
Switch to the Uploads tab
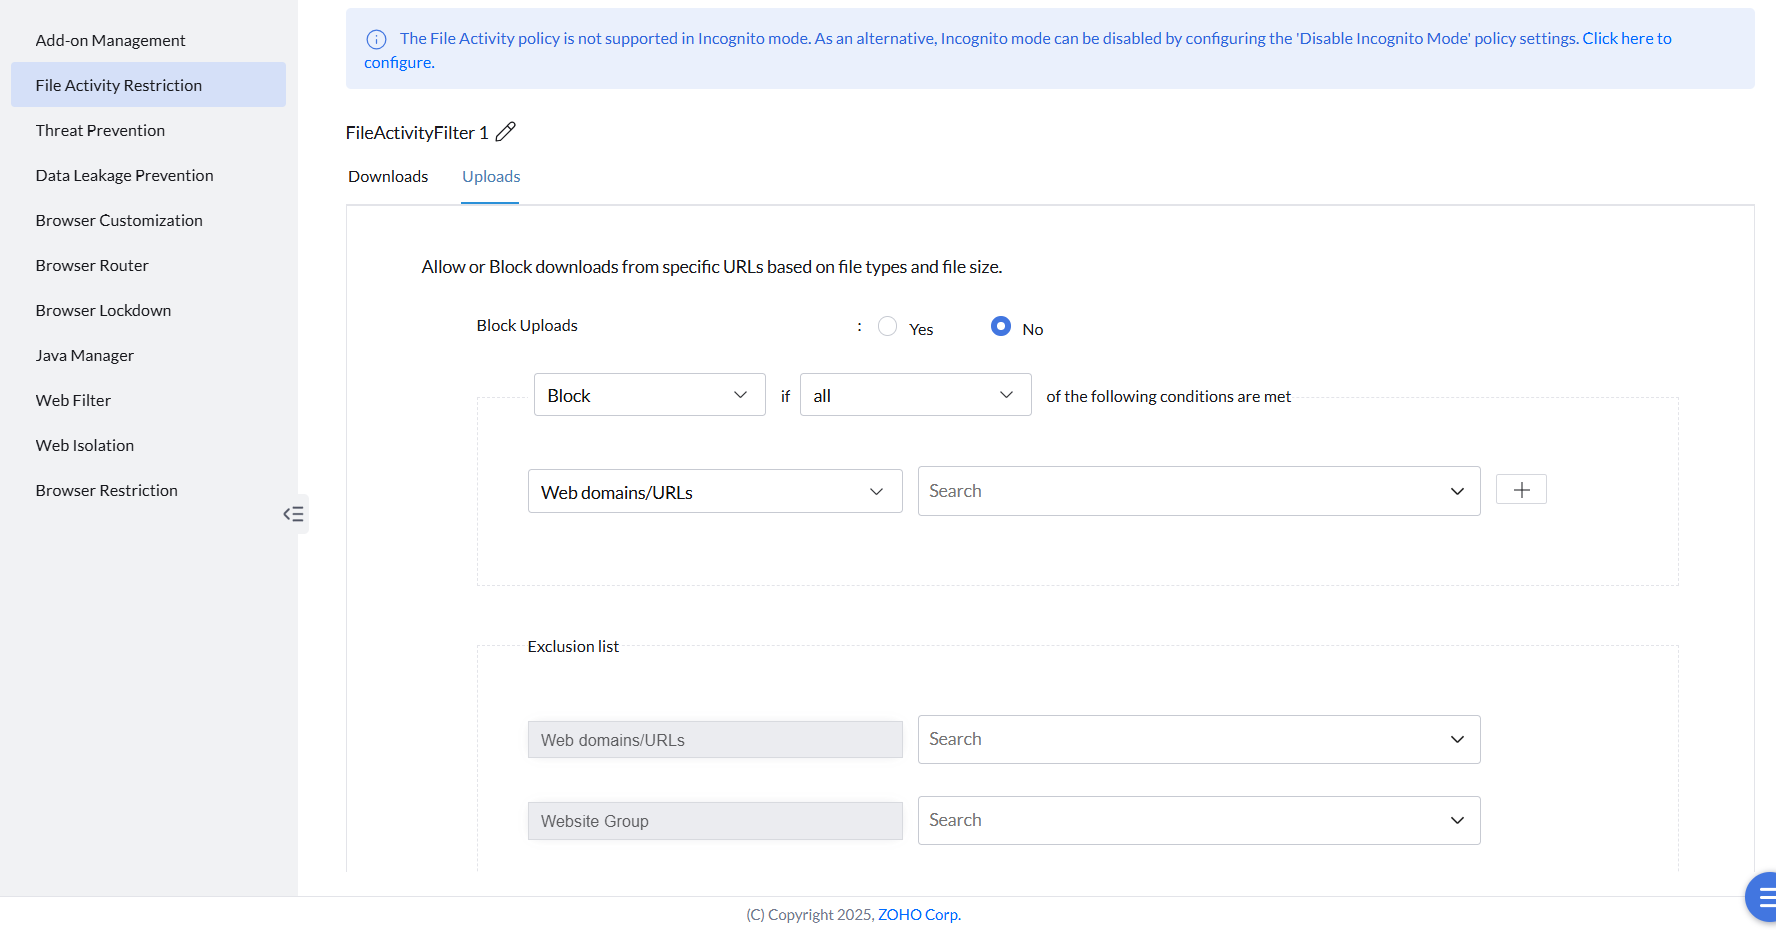(x=491, y=177)
